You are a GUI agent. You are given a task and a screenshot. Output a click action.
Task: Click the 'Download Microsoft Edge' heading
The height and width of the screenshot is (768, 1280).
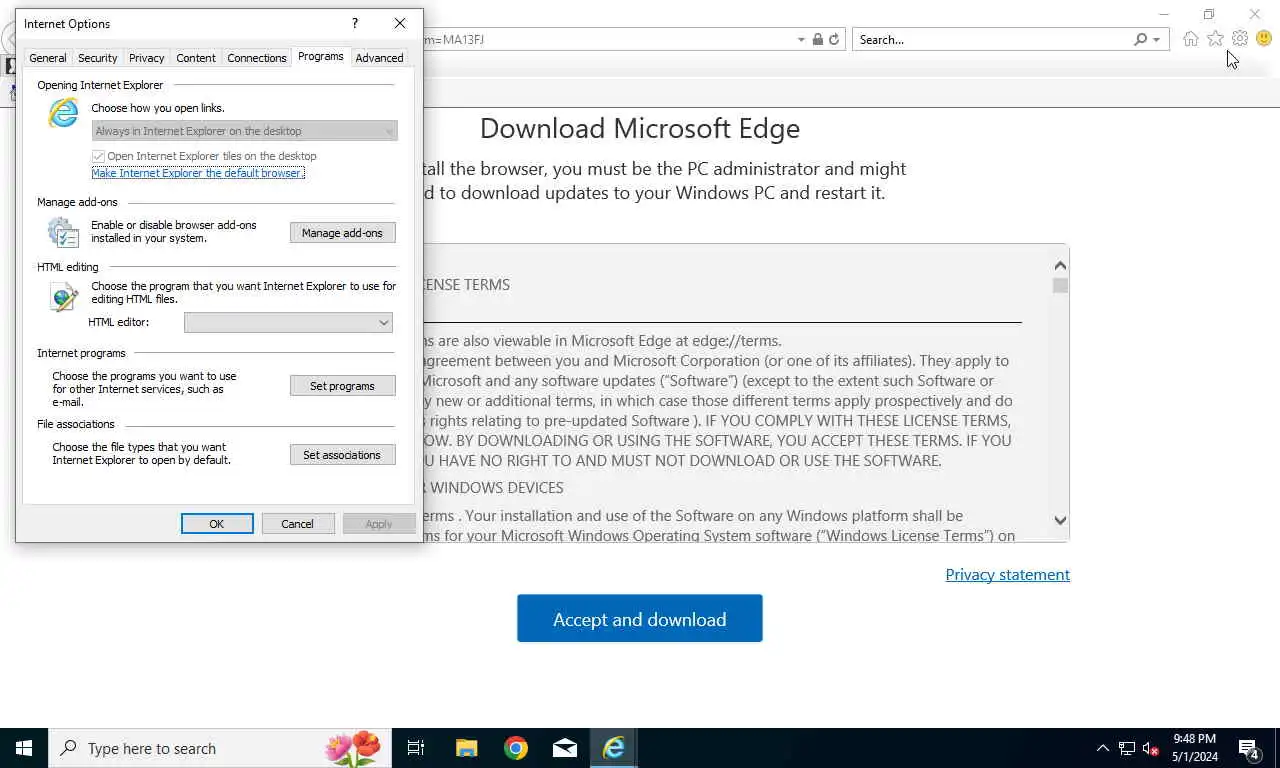tap(640, 129)
